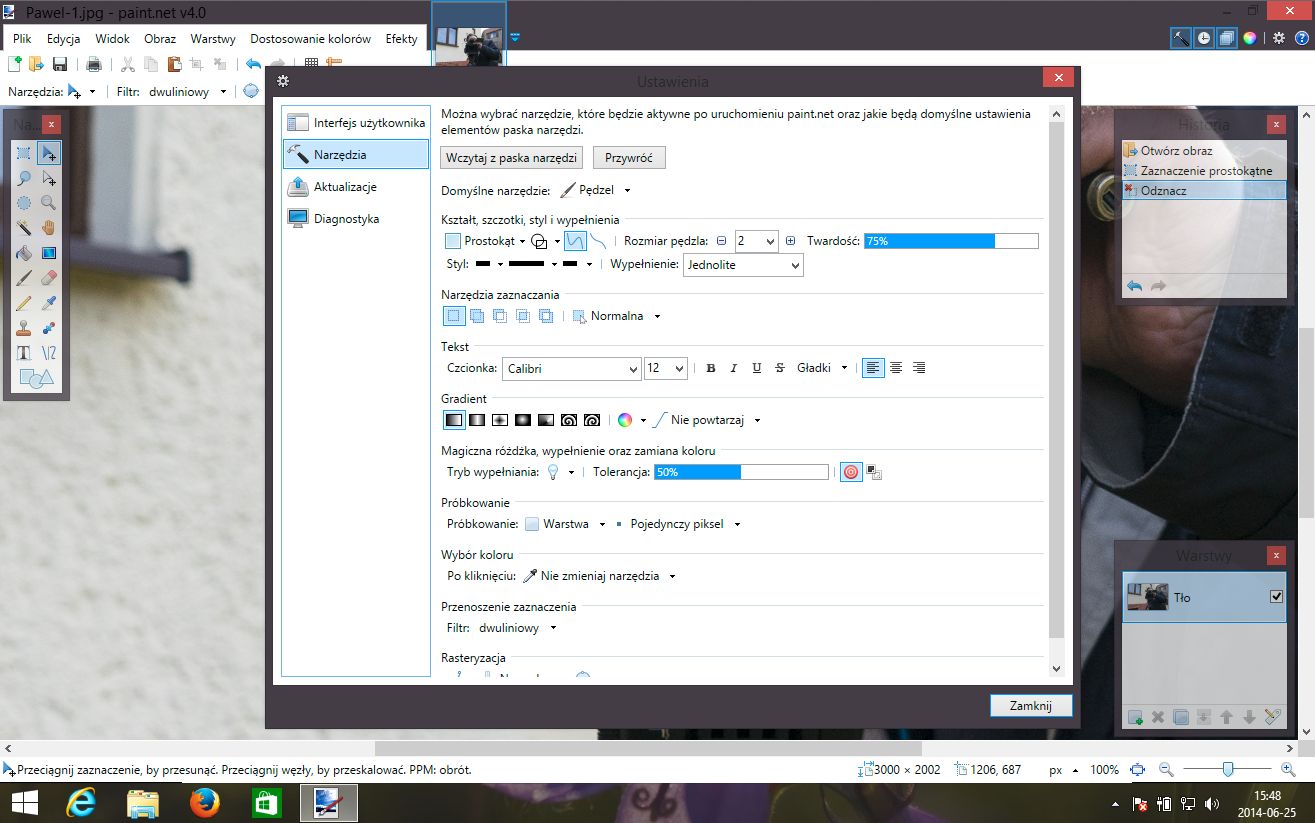Click the Open file icon in toolbar
This screenshot has height=823, width=1315.
click(x=37, y=65)
